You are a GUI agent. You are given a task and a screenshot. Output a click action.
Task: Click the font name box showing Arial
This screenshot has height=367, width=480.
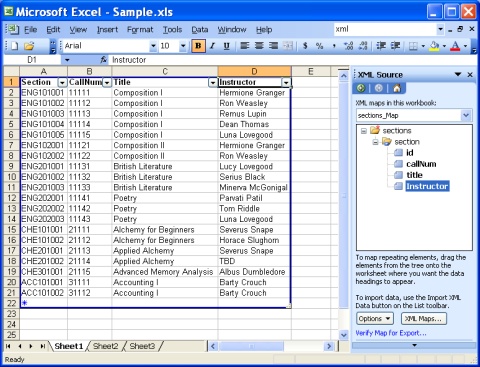tap(106, 46)
